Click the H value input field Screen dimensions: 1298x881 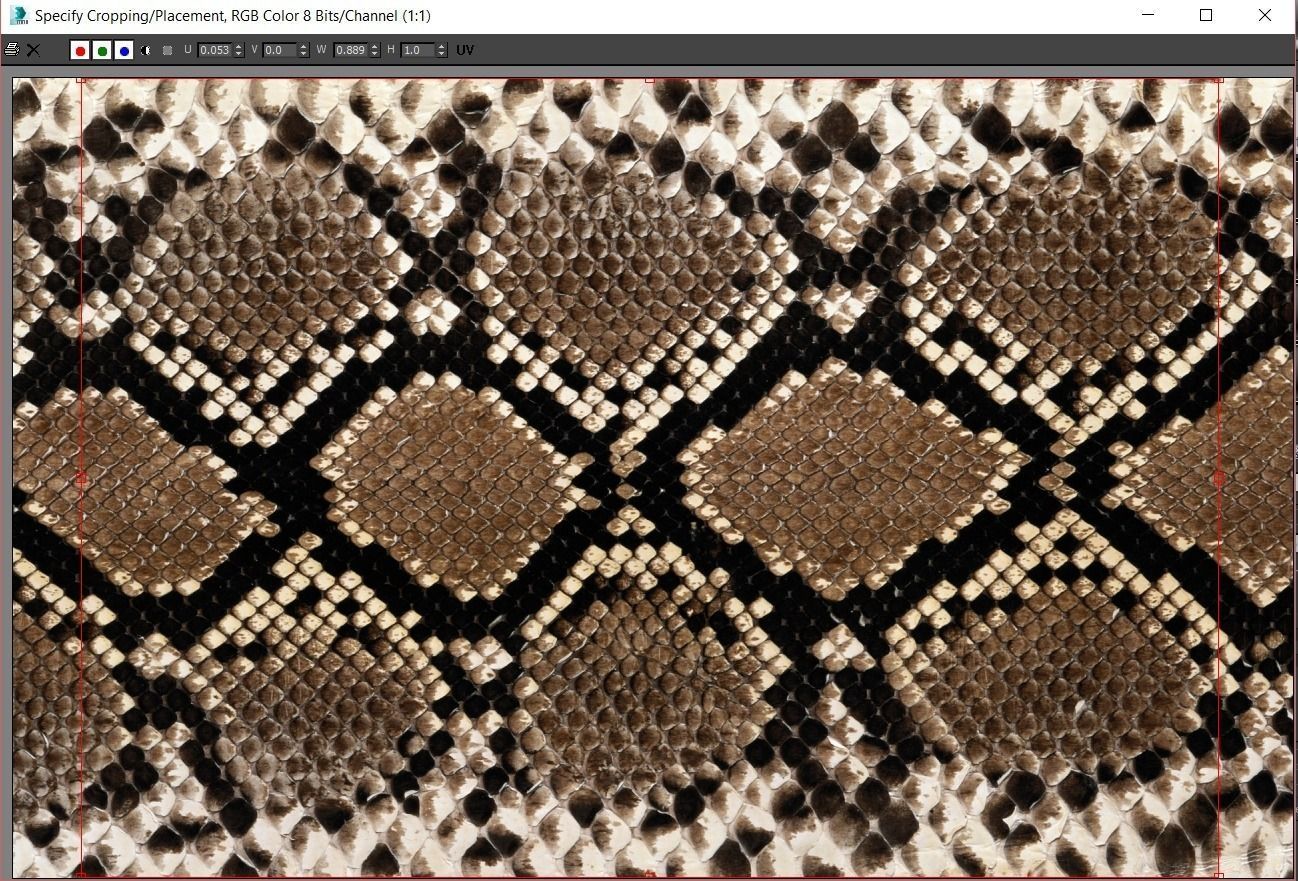click(418, 50)
